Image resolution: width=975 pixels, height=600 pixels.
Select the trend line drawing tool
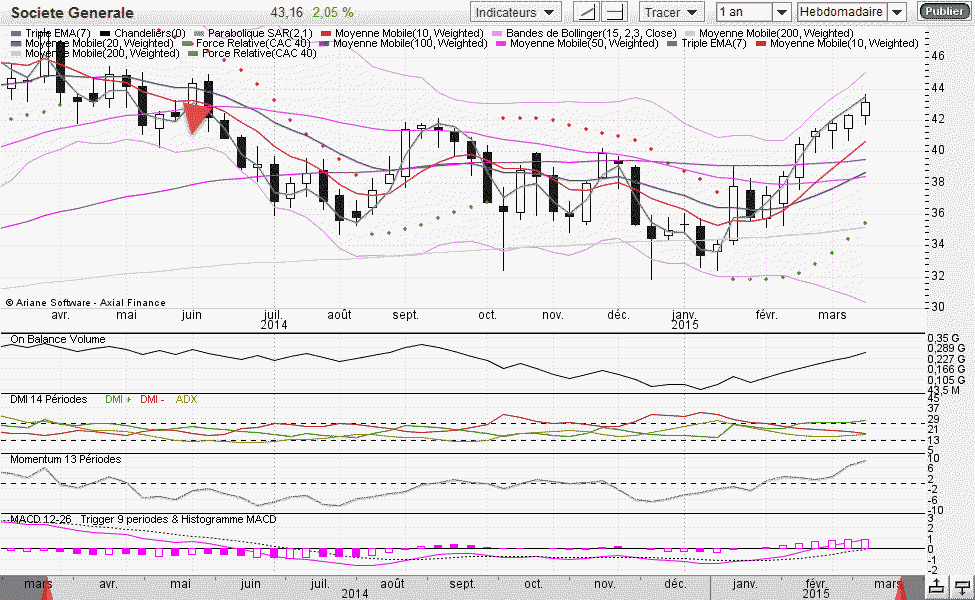(585, 12)
